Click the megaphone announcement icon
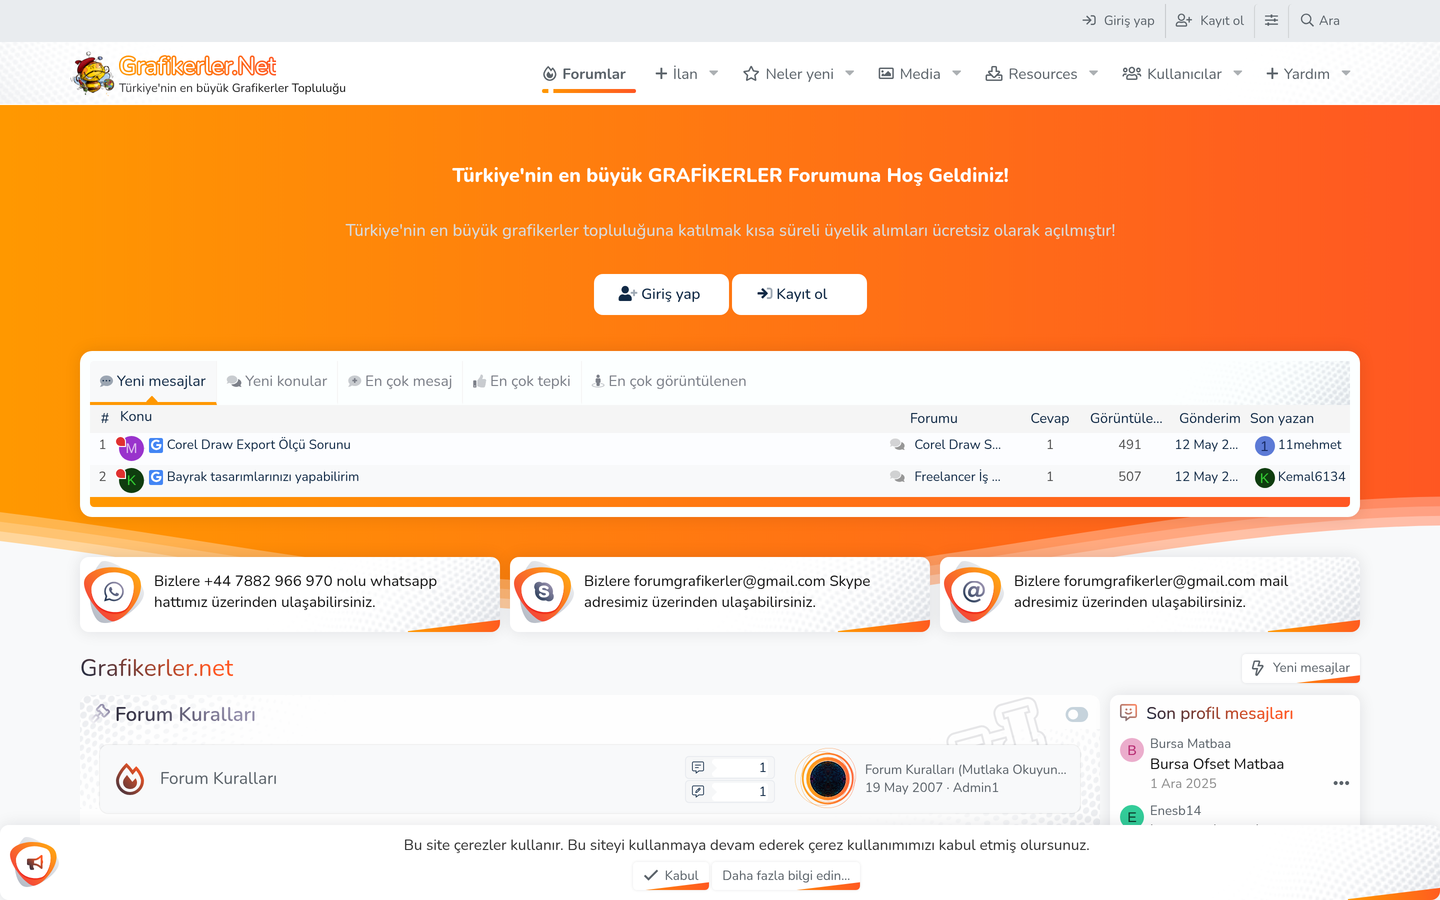Image resolution: width=1440 pixels, height=900 pixels. coord(34,862)
